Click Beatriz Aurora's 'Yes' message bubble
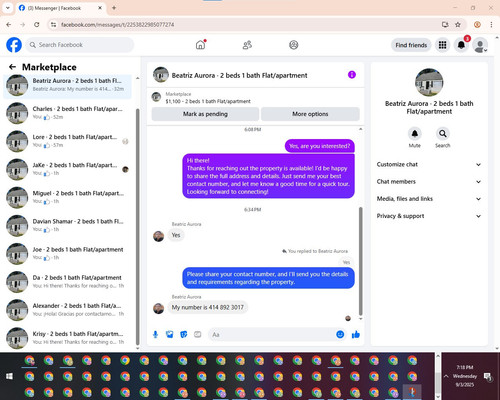Image resolution: width=500 pixels, height=400 pixels. point(176,235)
